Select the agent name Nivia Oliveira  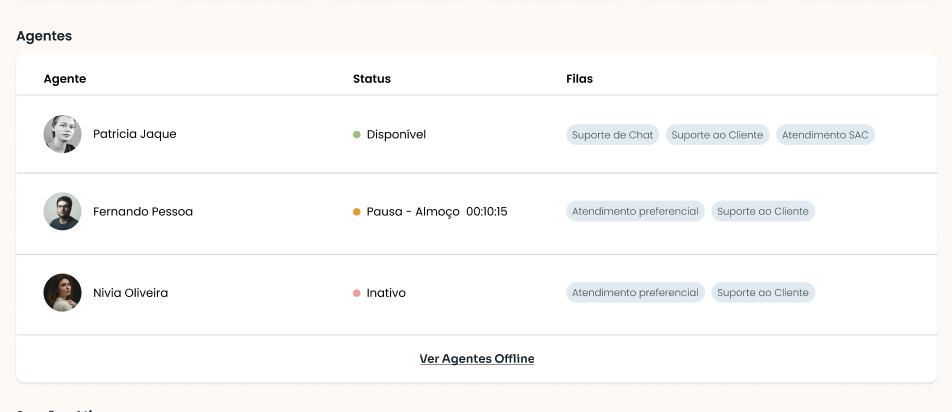point(131,293)
